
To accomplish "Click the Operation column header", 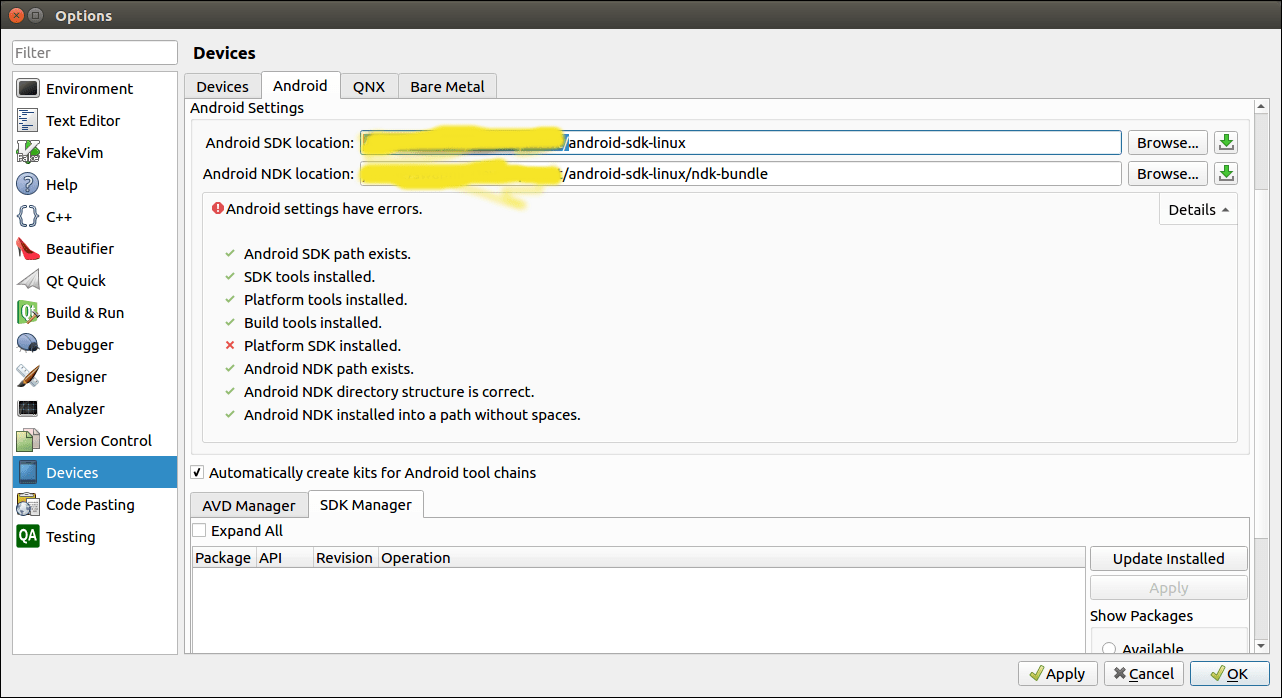I will pyautogui.click(x=731, y=558).
